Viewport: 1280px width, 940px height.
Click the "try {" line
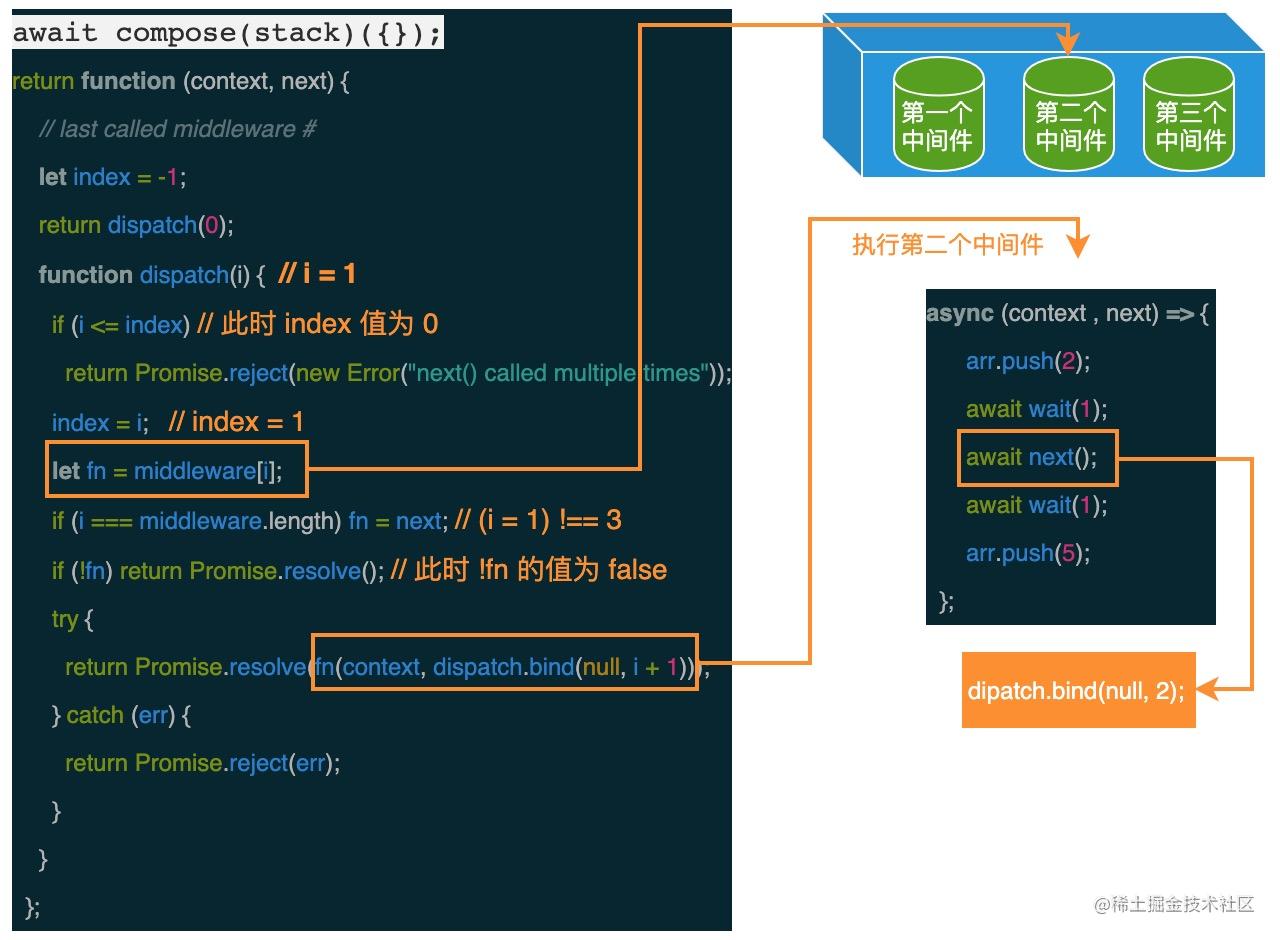point(72,619)
